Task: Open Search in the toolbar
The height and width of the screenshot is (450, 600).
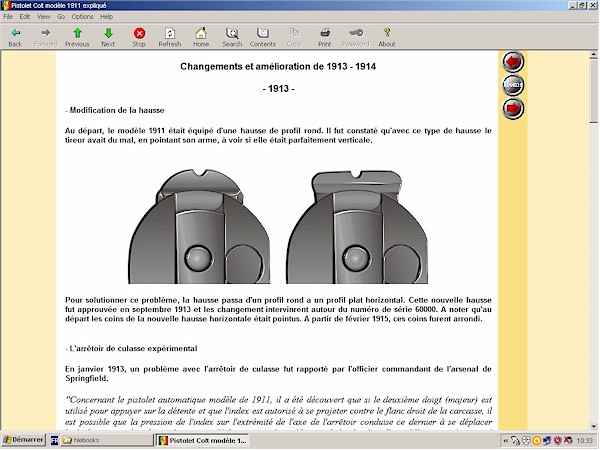Action: tap(232, 33)
